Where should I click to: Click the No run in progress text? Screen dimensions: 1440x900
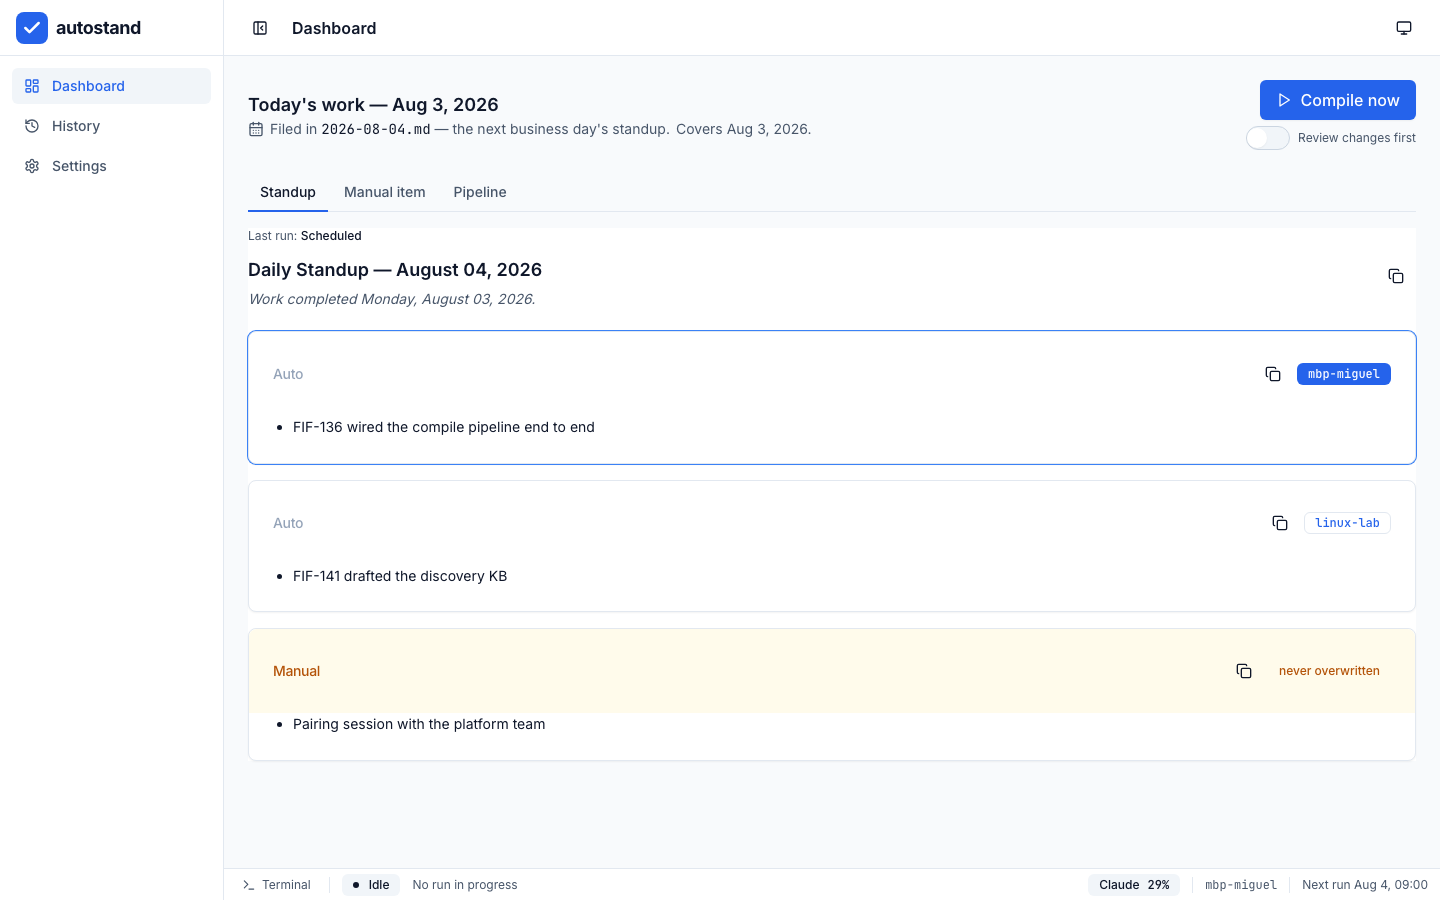465,885
